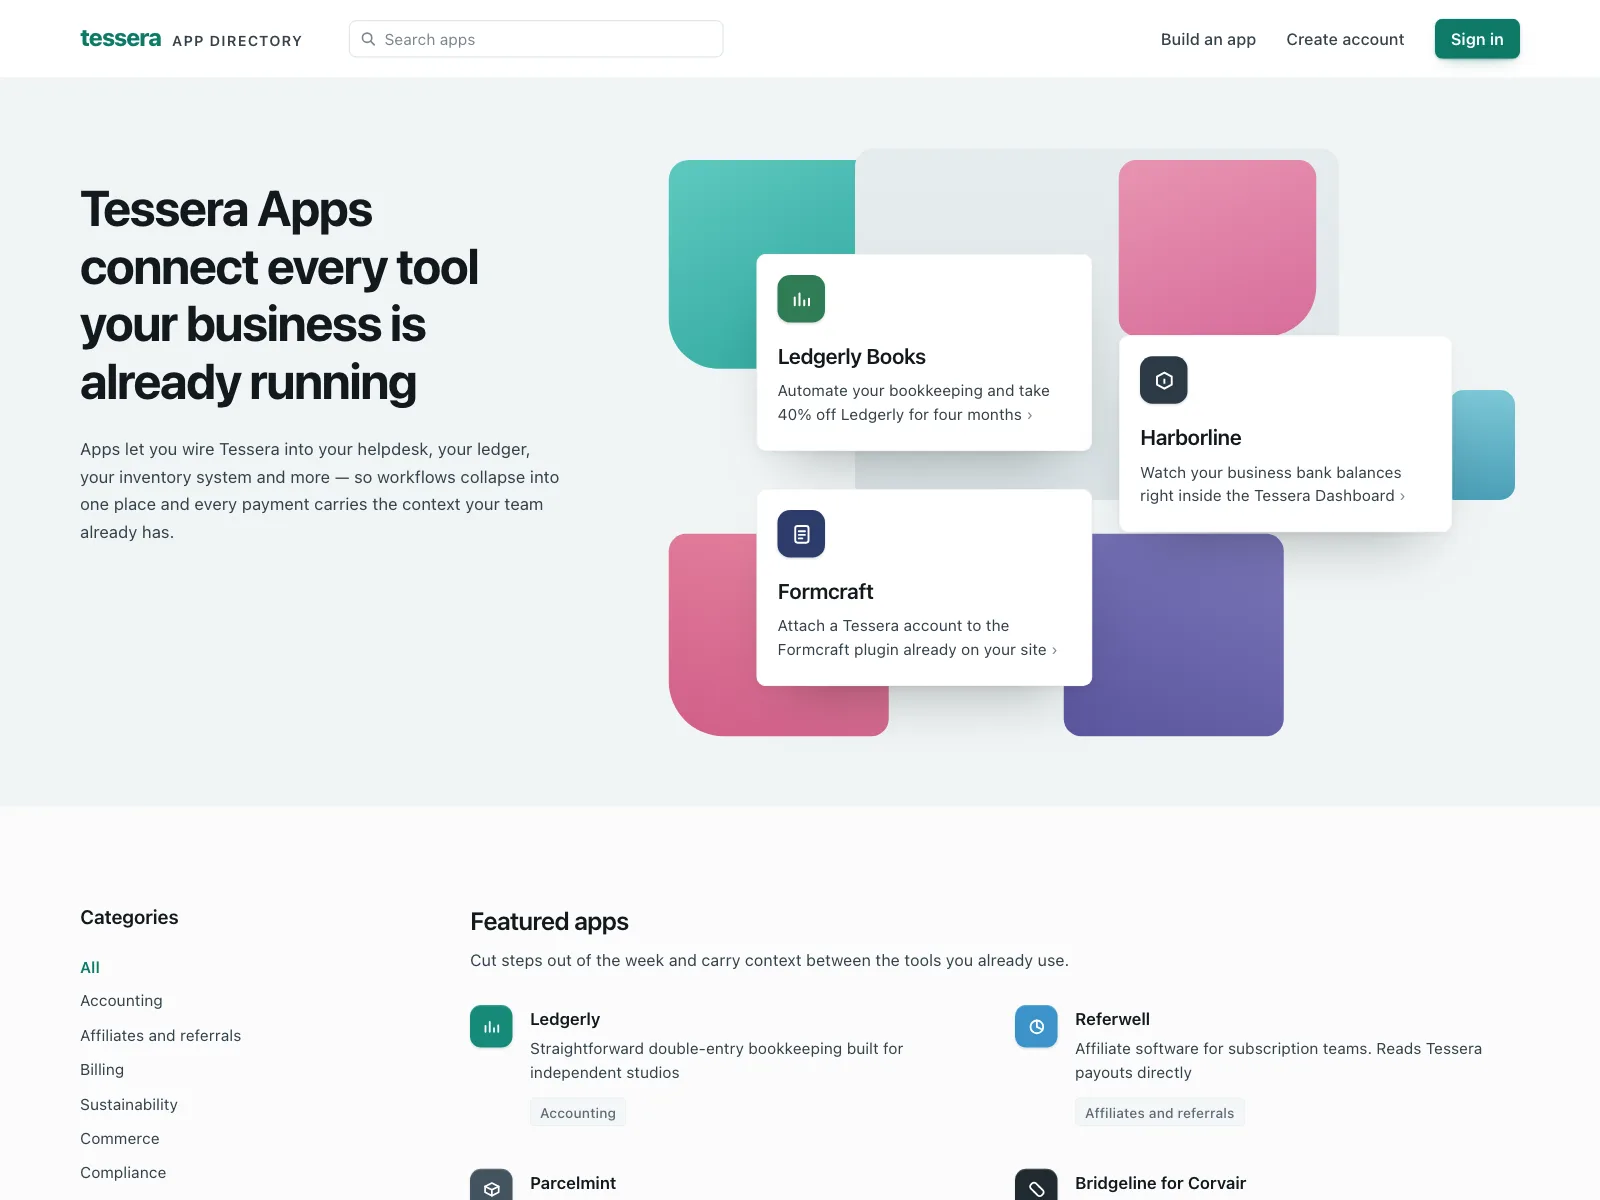Click the Categories heading

point(129,917)
